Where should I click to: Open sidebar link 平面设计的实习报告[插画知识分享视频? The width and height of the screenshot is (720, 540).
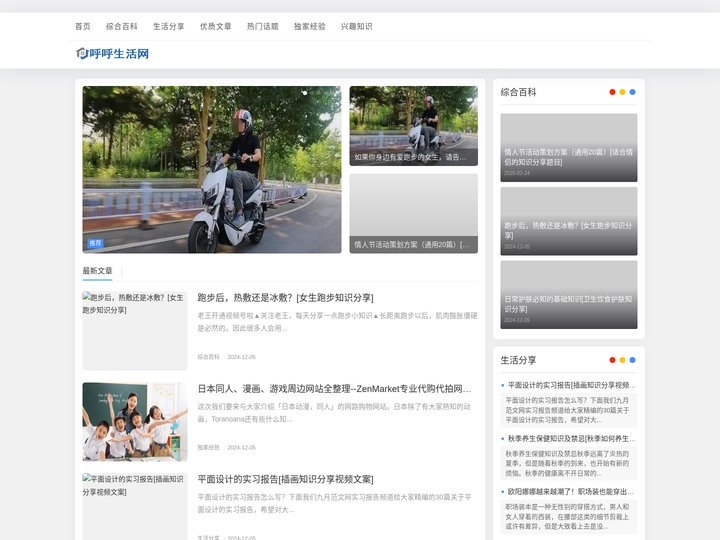click(571, 385)
